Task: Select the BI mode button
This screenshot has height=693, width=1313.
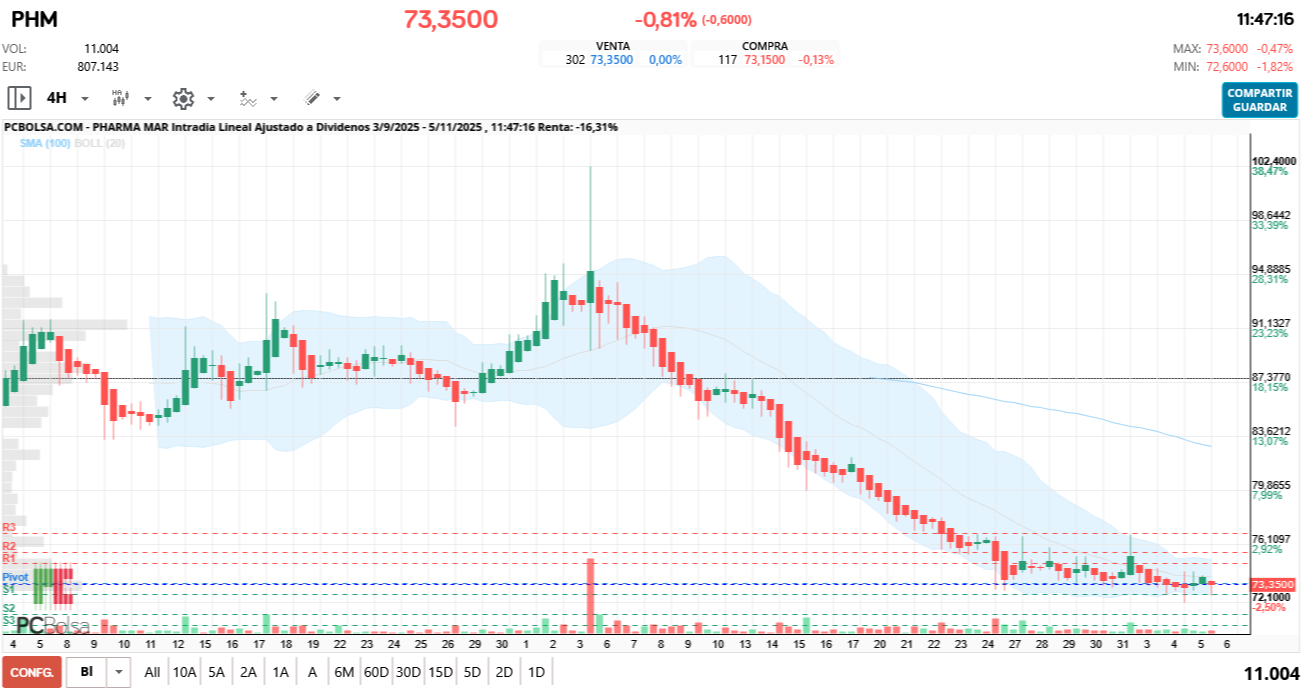Action: click(86, 672)
